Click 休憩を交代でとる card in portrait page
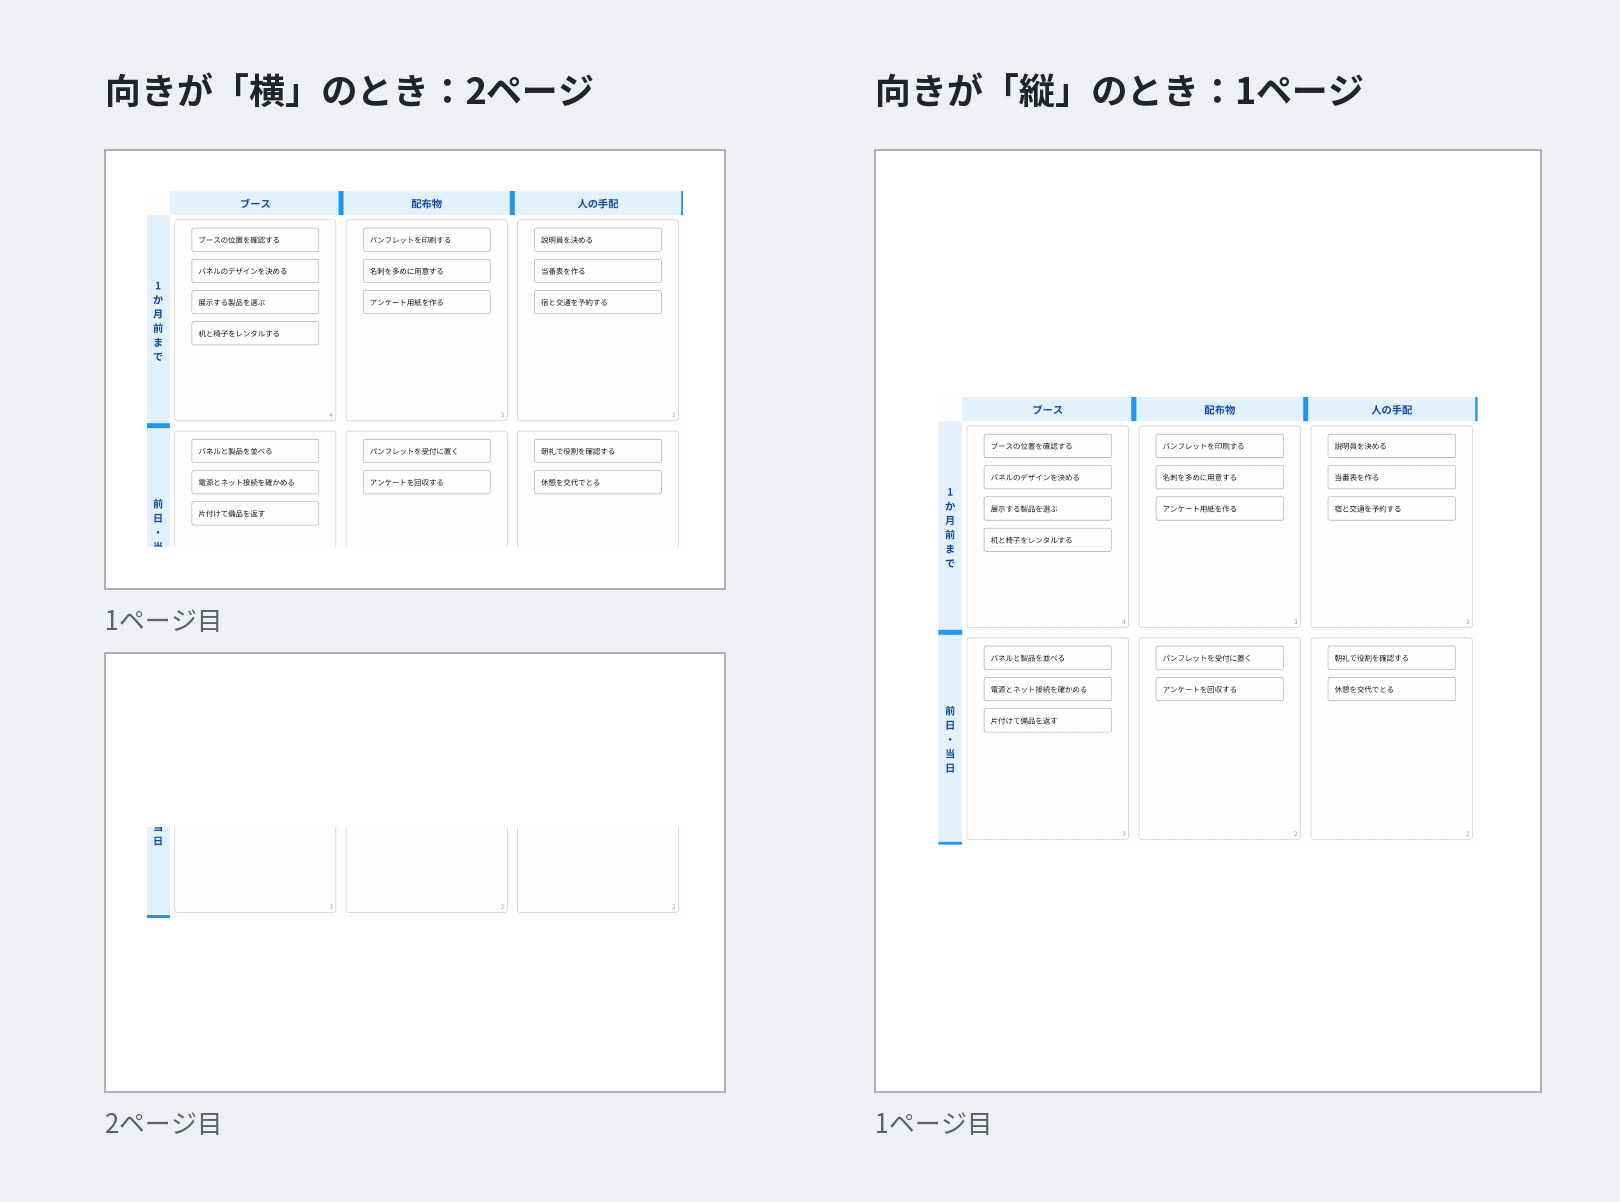1620x1202 pixels. pos(1392,689)
